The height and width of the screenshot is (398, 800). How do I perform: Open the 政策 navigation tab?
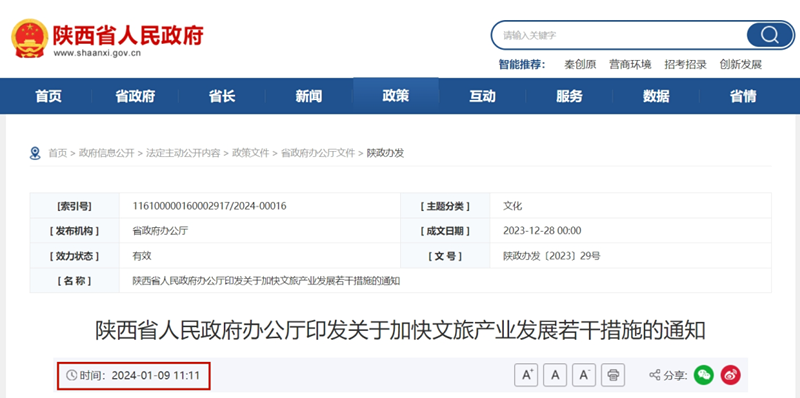coord(396,95)
